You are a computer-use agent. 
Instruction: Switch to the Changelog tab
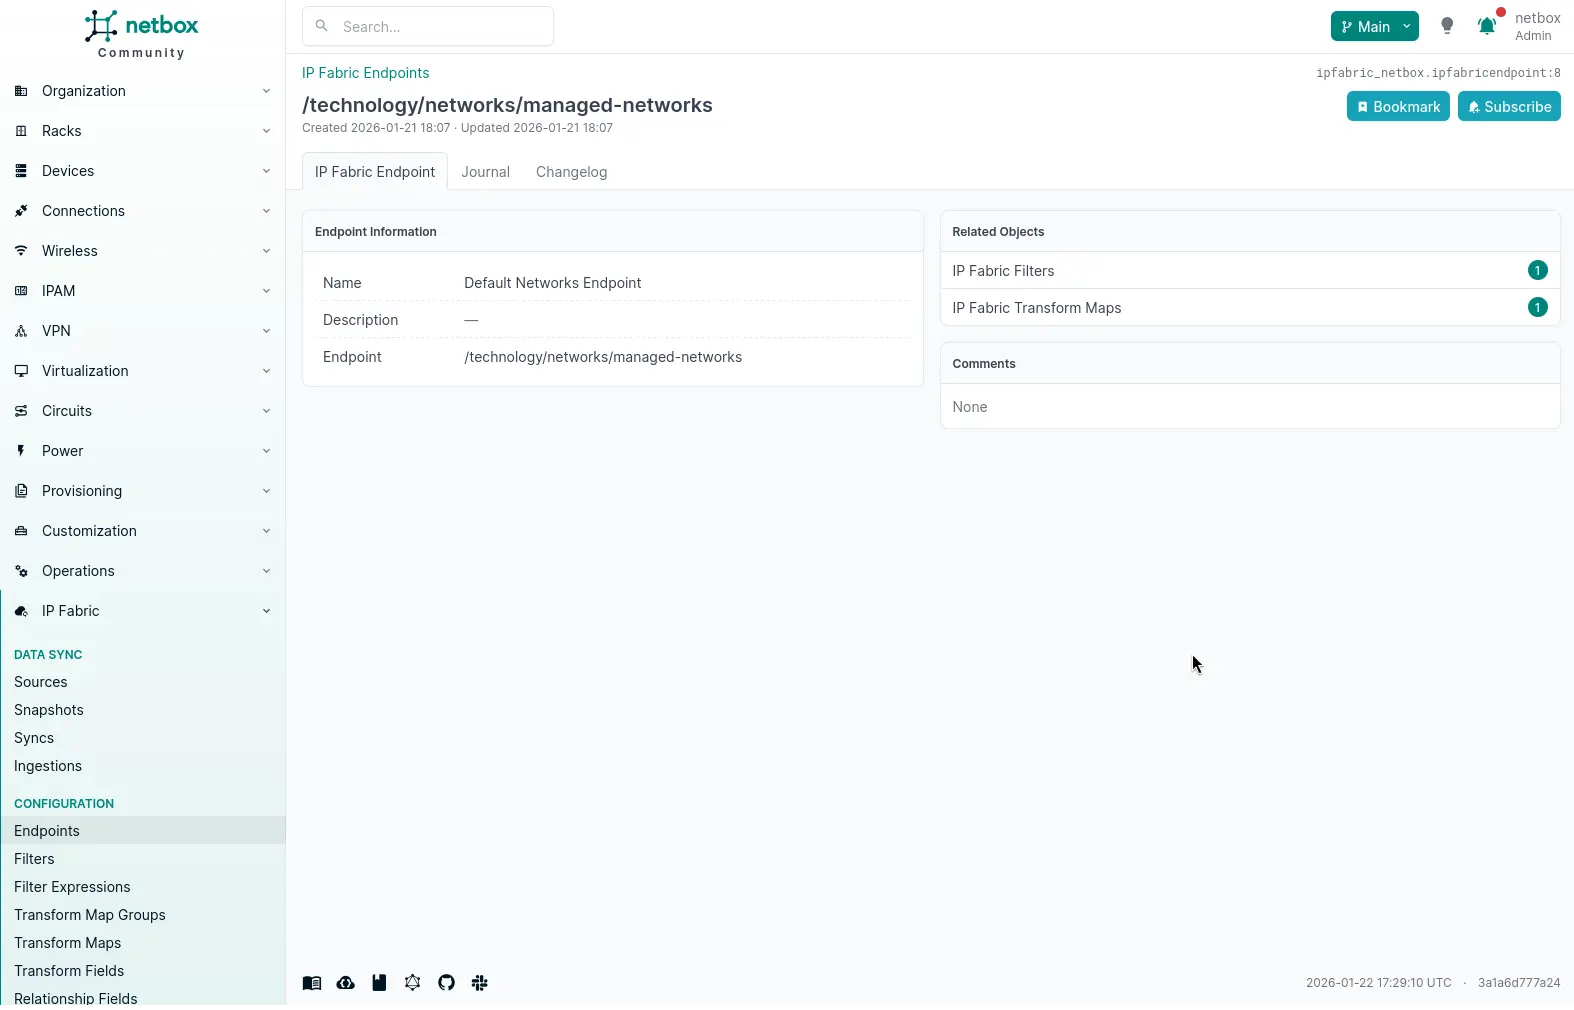point(571,172)
